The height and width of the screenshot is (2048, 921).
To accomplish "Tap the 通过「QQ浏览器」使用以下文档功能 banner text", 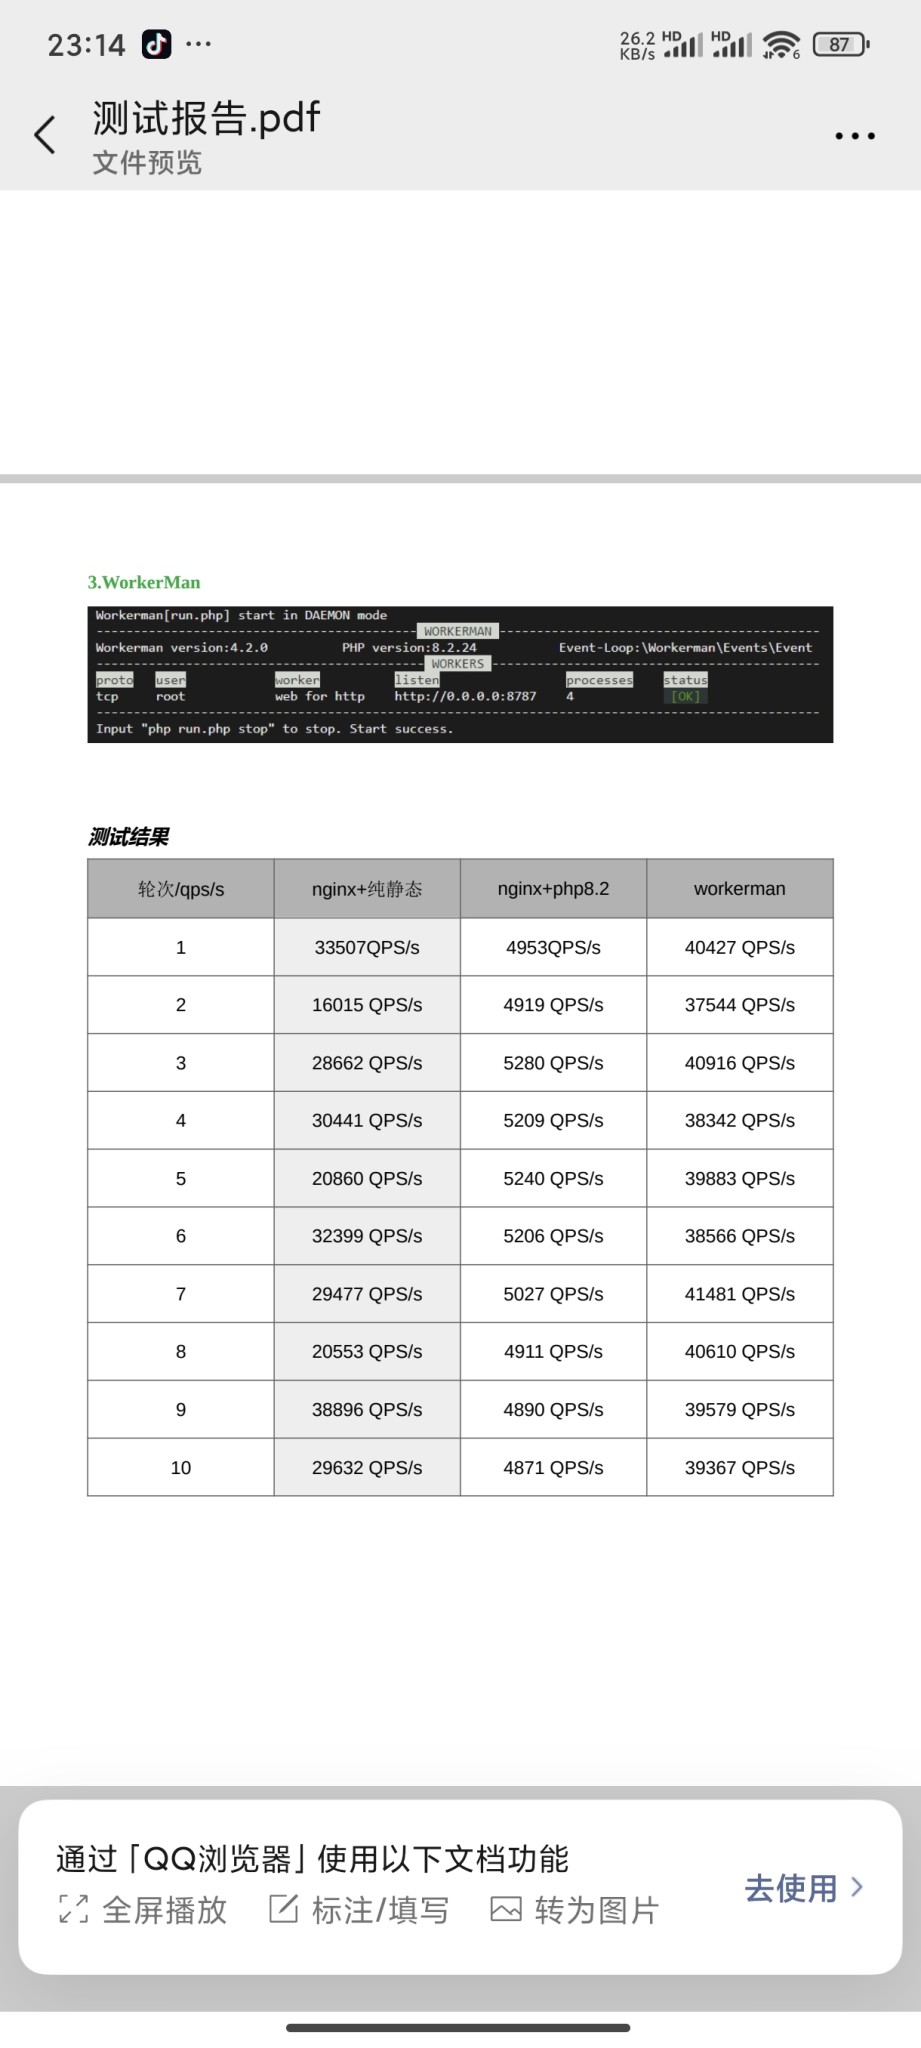I will [x=312, y=1860].
